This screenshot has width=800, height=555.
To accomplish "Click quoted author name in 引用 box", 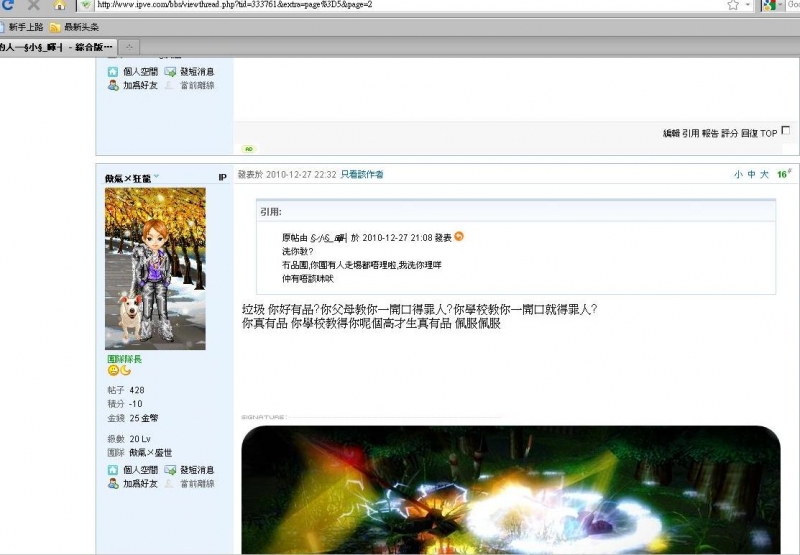I will pos(329,238).
